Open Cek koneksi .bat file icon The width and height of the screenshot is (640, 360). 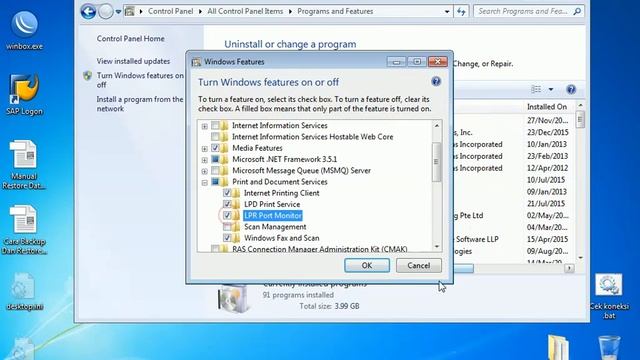609,296
